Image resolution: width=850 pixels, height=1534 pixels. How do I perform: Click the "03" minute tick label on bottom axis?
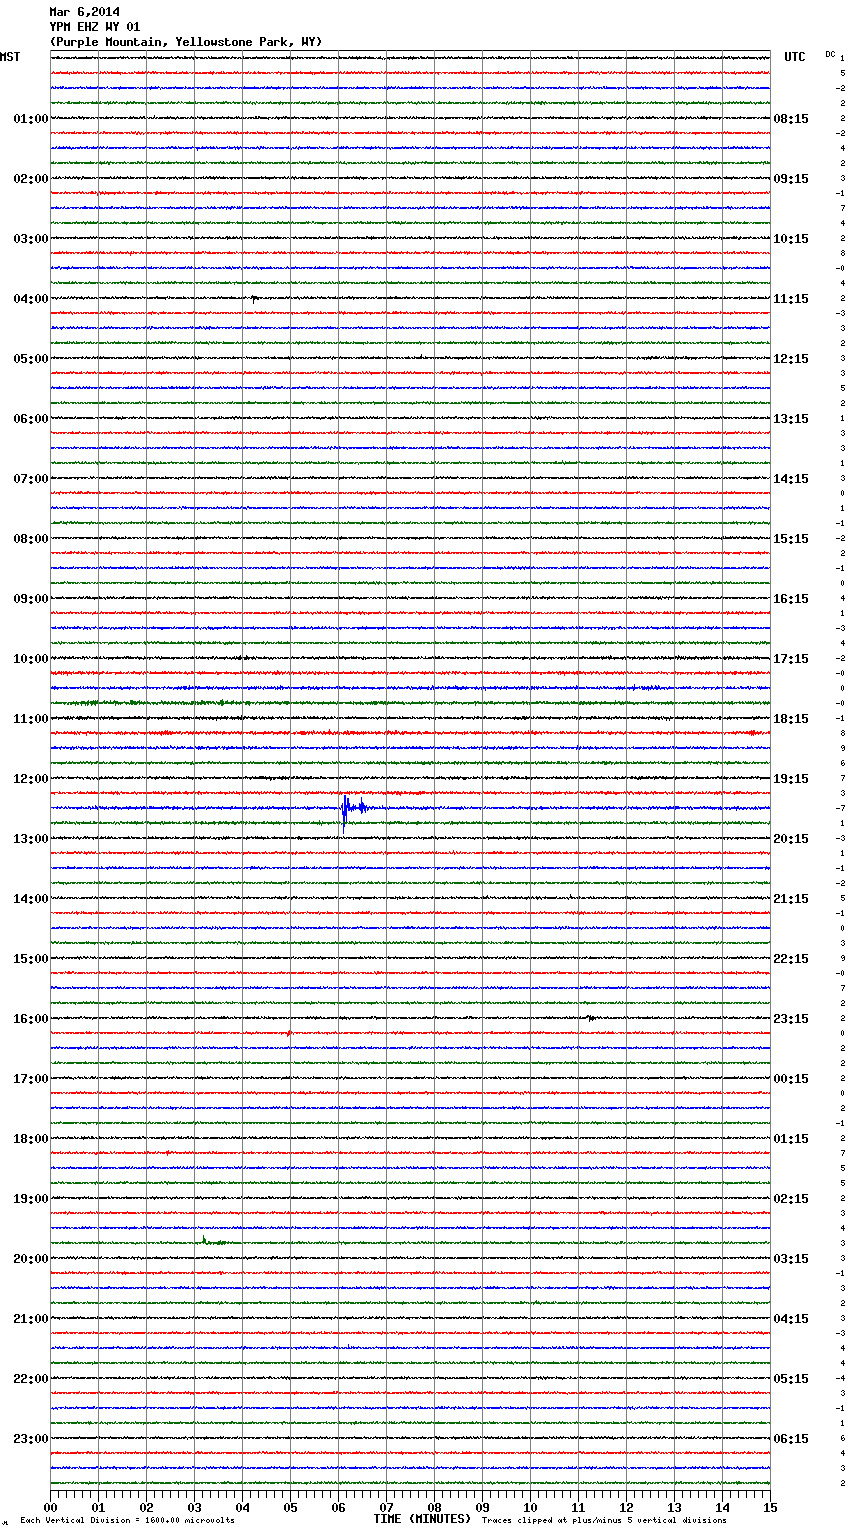[194, 1507]
